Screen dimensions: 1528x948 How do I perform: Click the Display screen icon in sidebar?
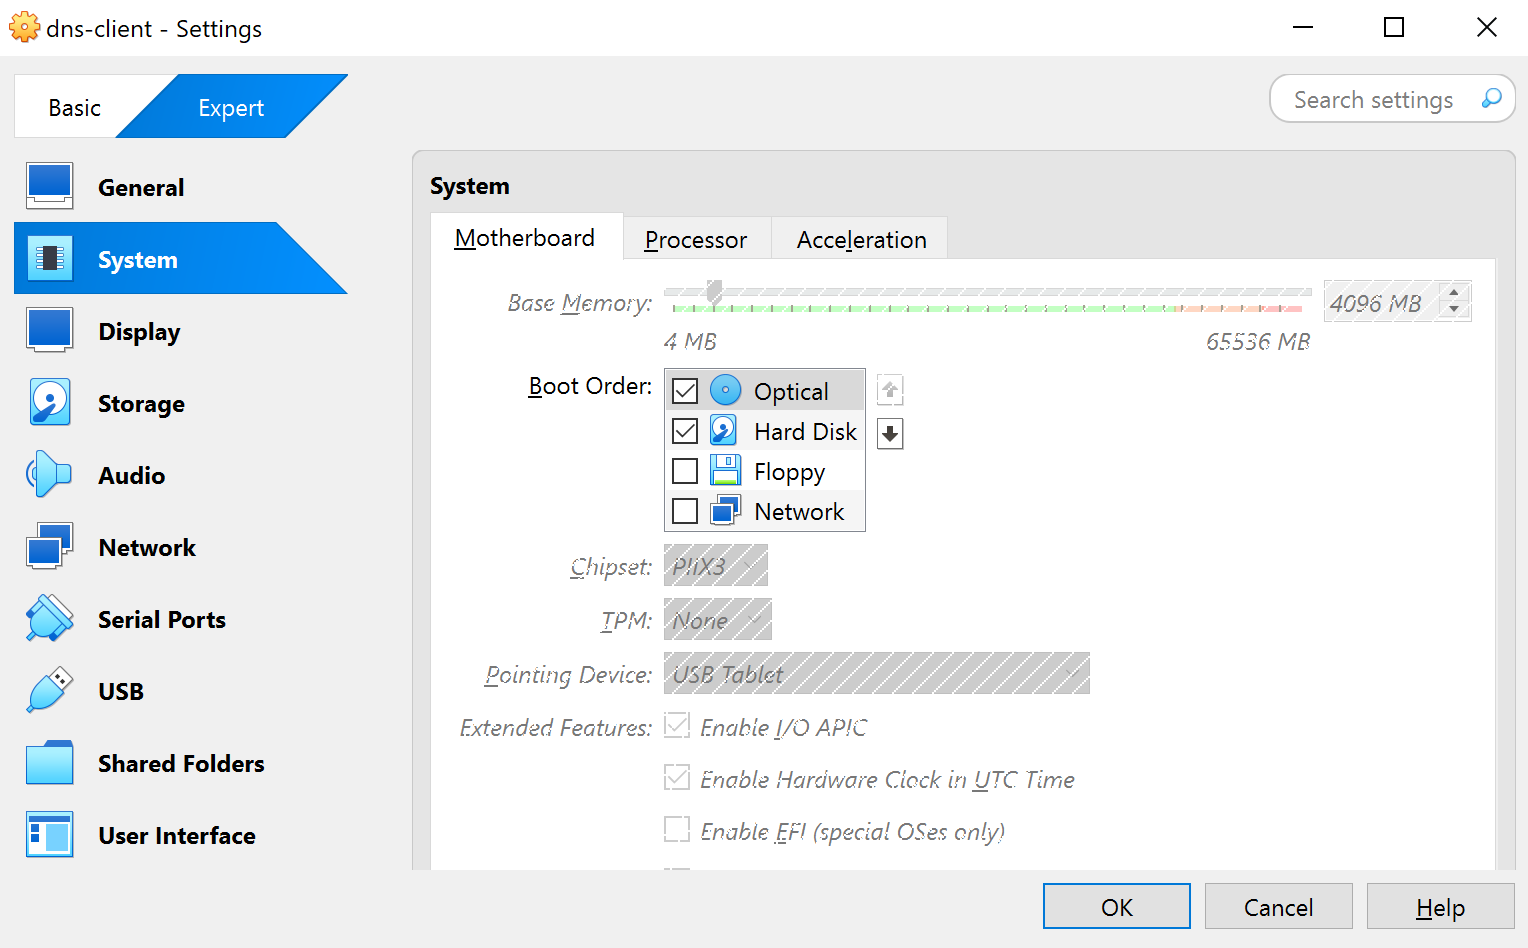tap(50, 331)
